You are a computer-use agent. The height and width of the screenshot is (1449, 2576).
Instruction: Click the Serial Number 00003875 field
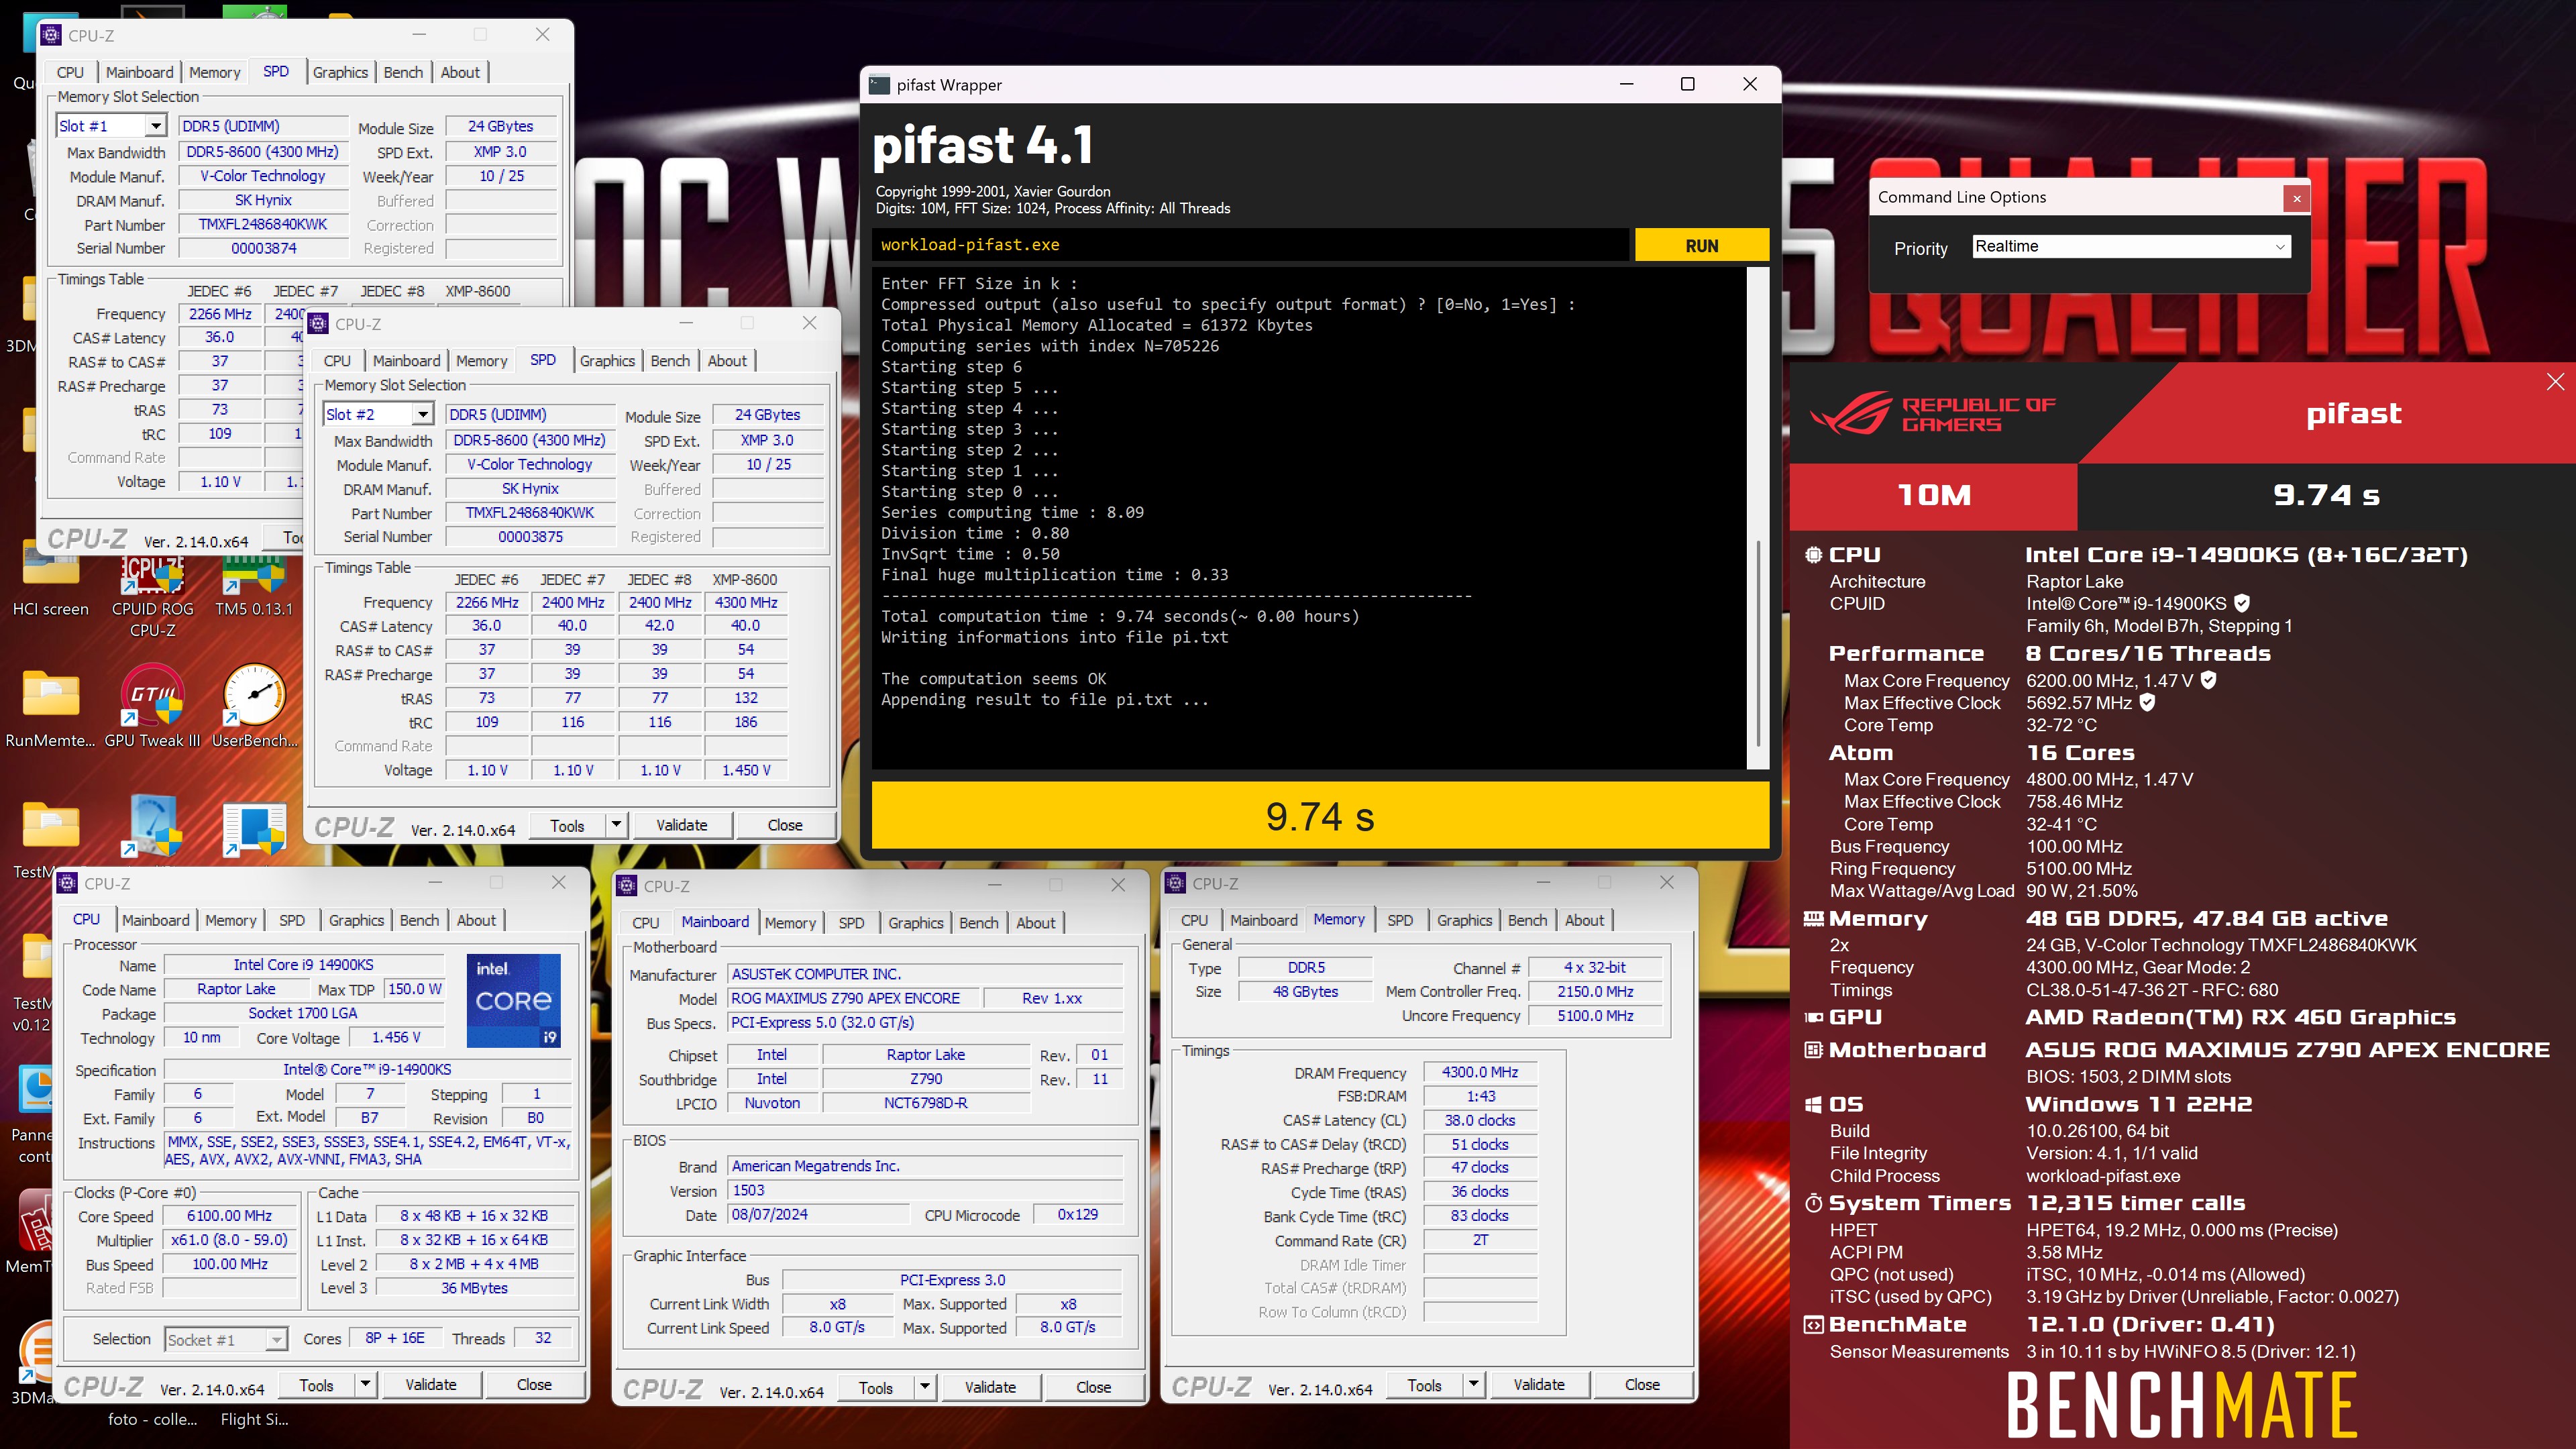click(530, 537)
